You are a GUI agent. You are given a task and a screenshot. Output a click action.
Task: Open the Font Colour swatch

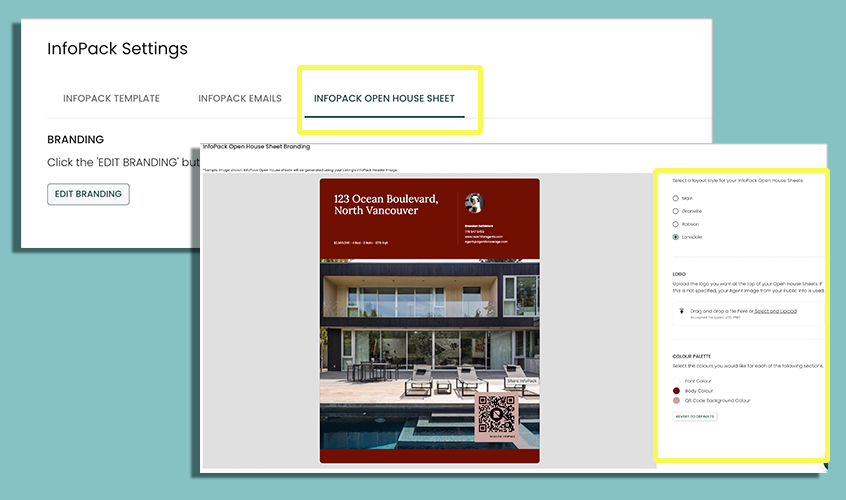(677, 381)
